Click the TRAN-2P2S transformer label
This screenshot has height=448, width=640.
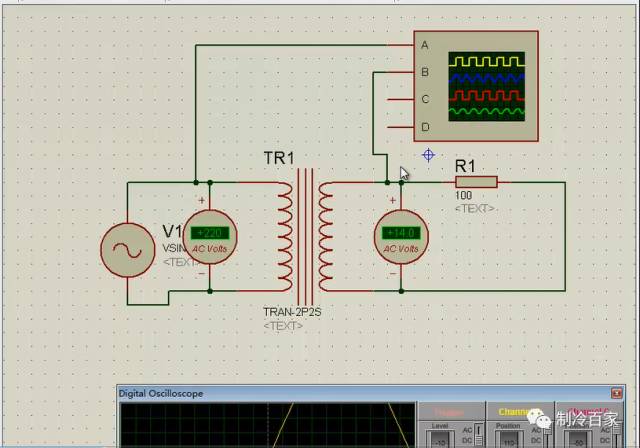pos(292,312)
